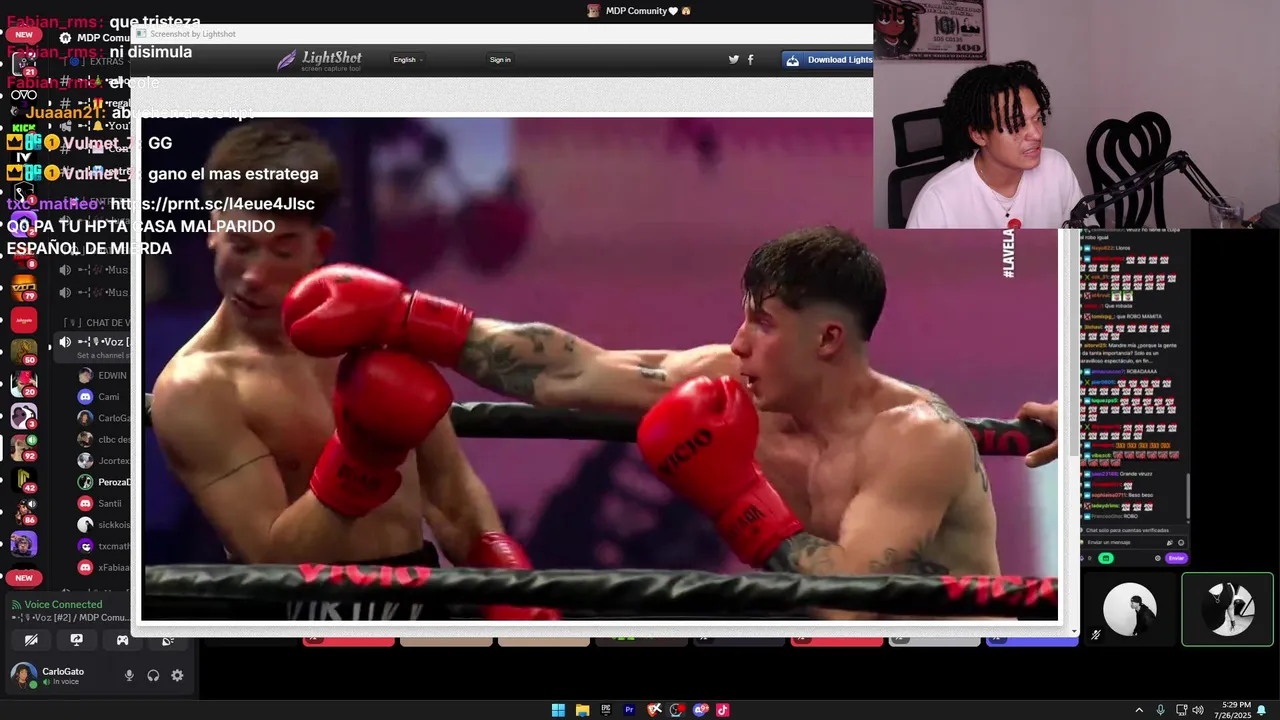1280x720 pixels.
Task: Open LightShot Facebook icon link
Action: [x=750, y=60]
